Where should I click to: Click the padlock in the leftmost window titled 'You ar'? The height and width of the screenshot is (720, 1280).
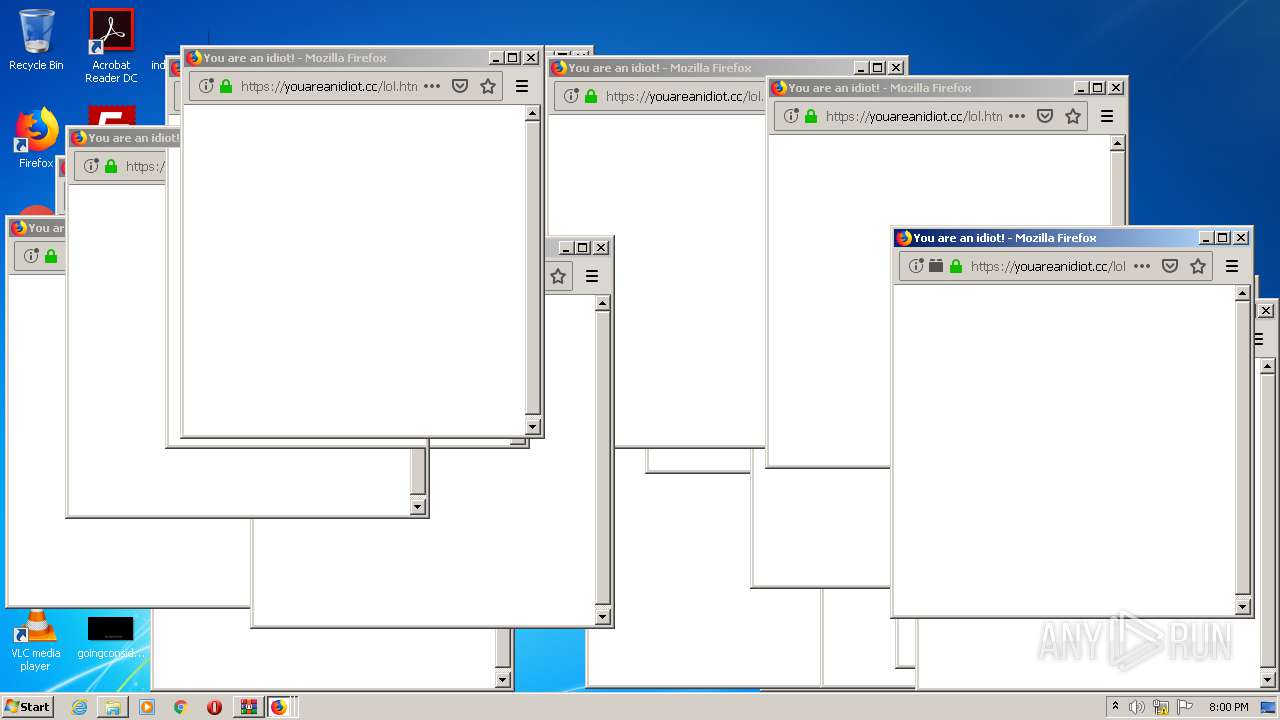[51, 256]
